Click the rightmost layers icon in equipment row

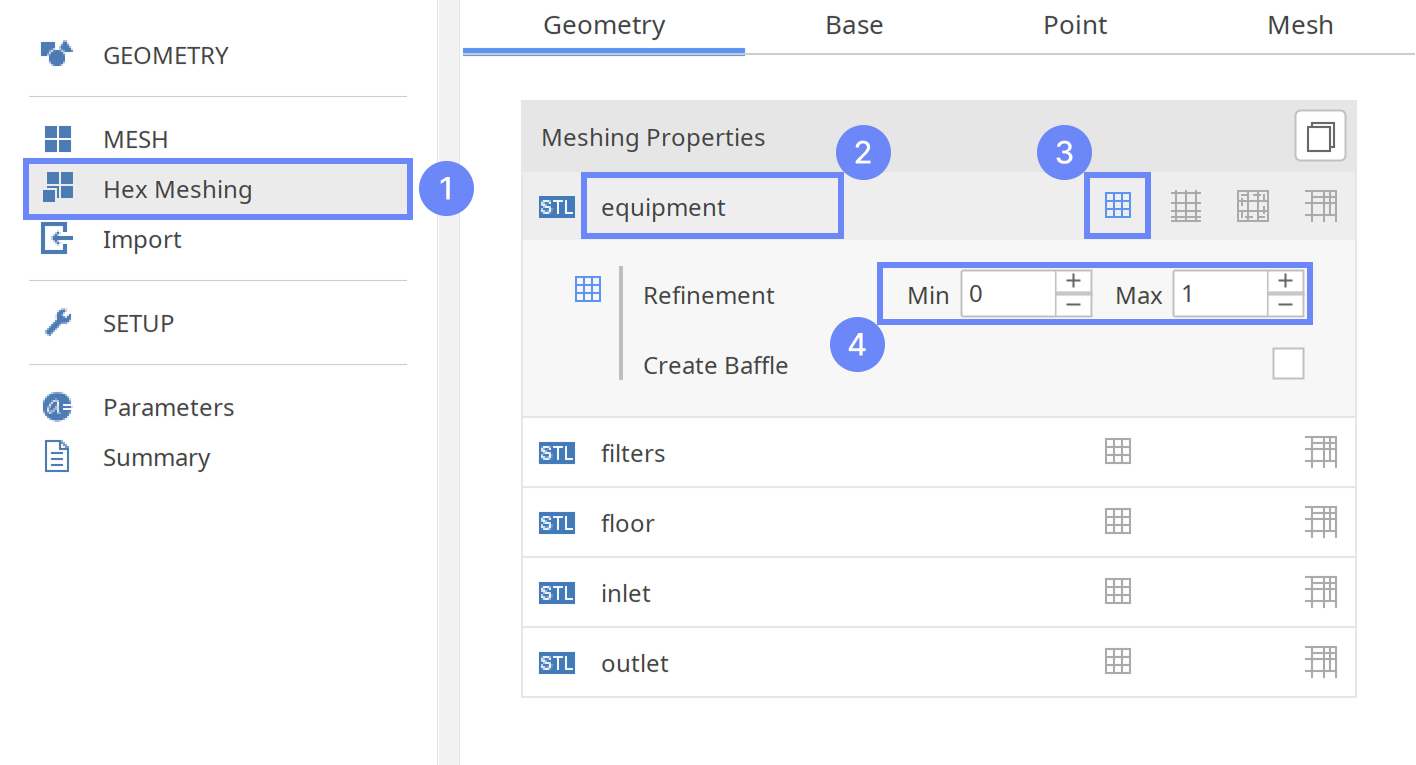tap(1321, 206)
